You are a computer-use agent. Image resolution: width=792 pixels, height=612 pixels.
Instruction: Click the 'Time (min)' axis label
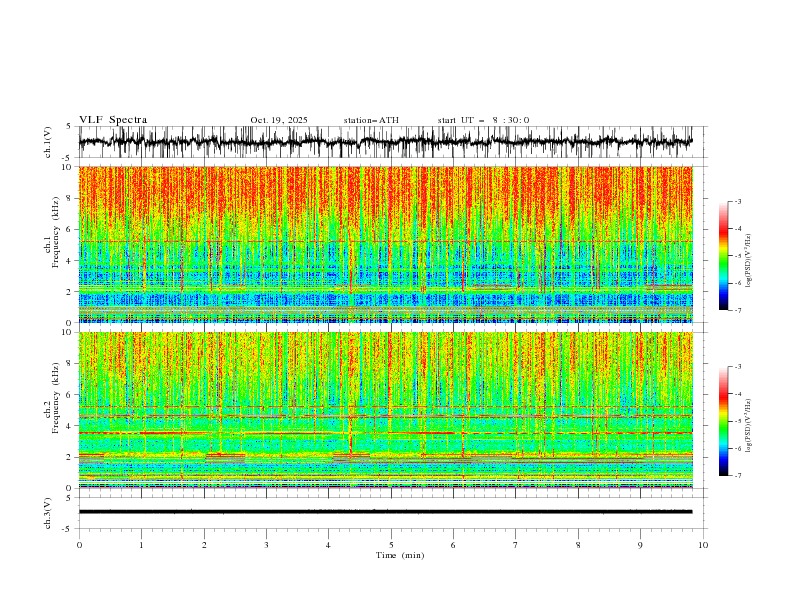[400, 555]
